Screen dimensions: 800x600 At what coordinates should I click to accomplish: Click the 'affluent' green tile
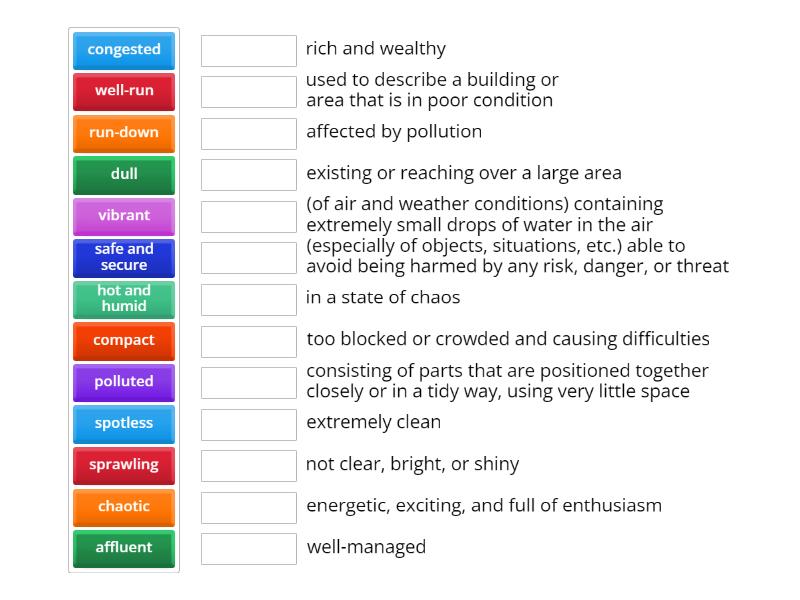123,548
